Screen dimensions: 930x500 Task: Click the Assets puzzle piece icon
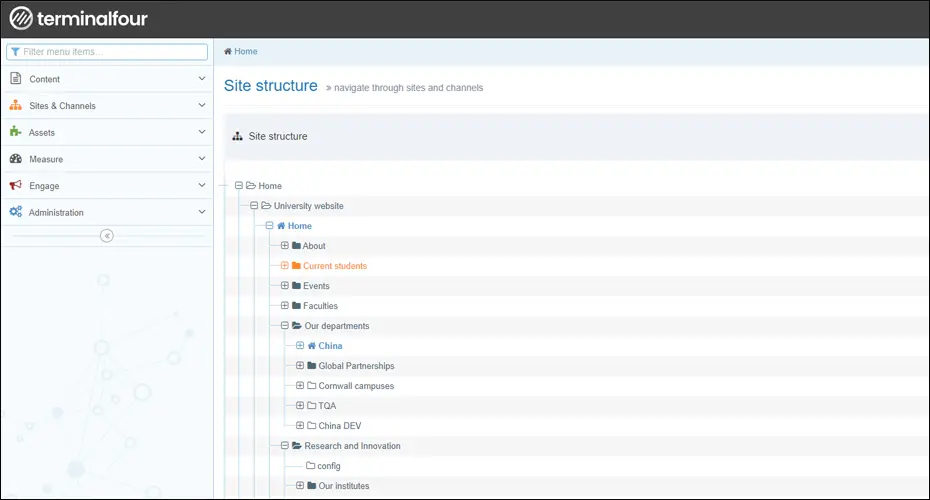tap(16, 132)
